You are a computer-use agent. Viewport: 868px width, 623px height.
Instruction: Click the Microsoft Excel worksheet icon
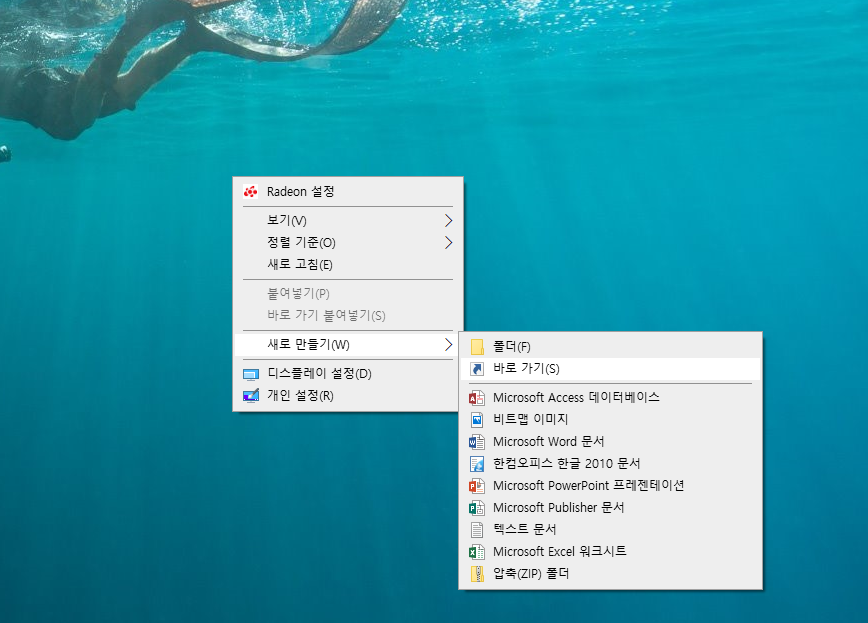click(477, 552)
